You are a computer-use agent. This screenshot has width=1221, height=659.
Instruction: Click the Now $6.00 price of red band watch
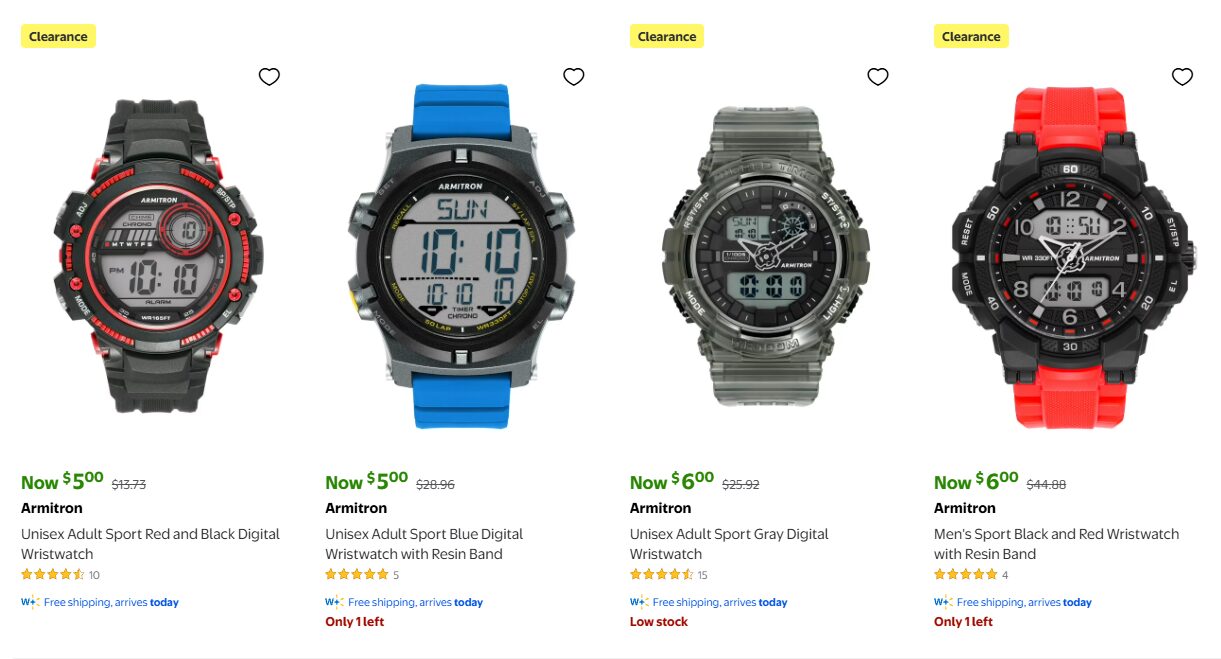[976, 481]
